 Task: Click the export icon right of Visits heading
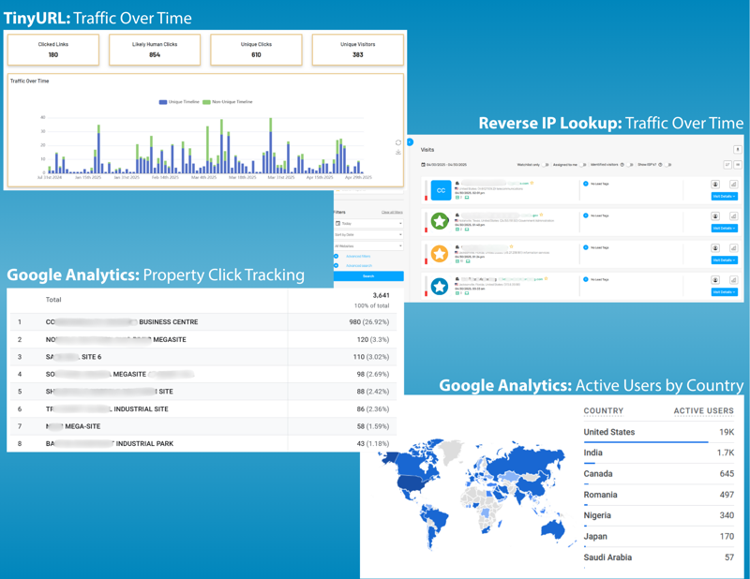tap(738, 150)
